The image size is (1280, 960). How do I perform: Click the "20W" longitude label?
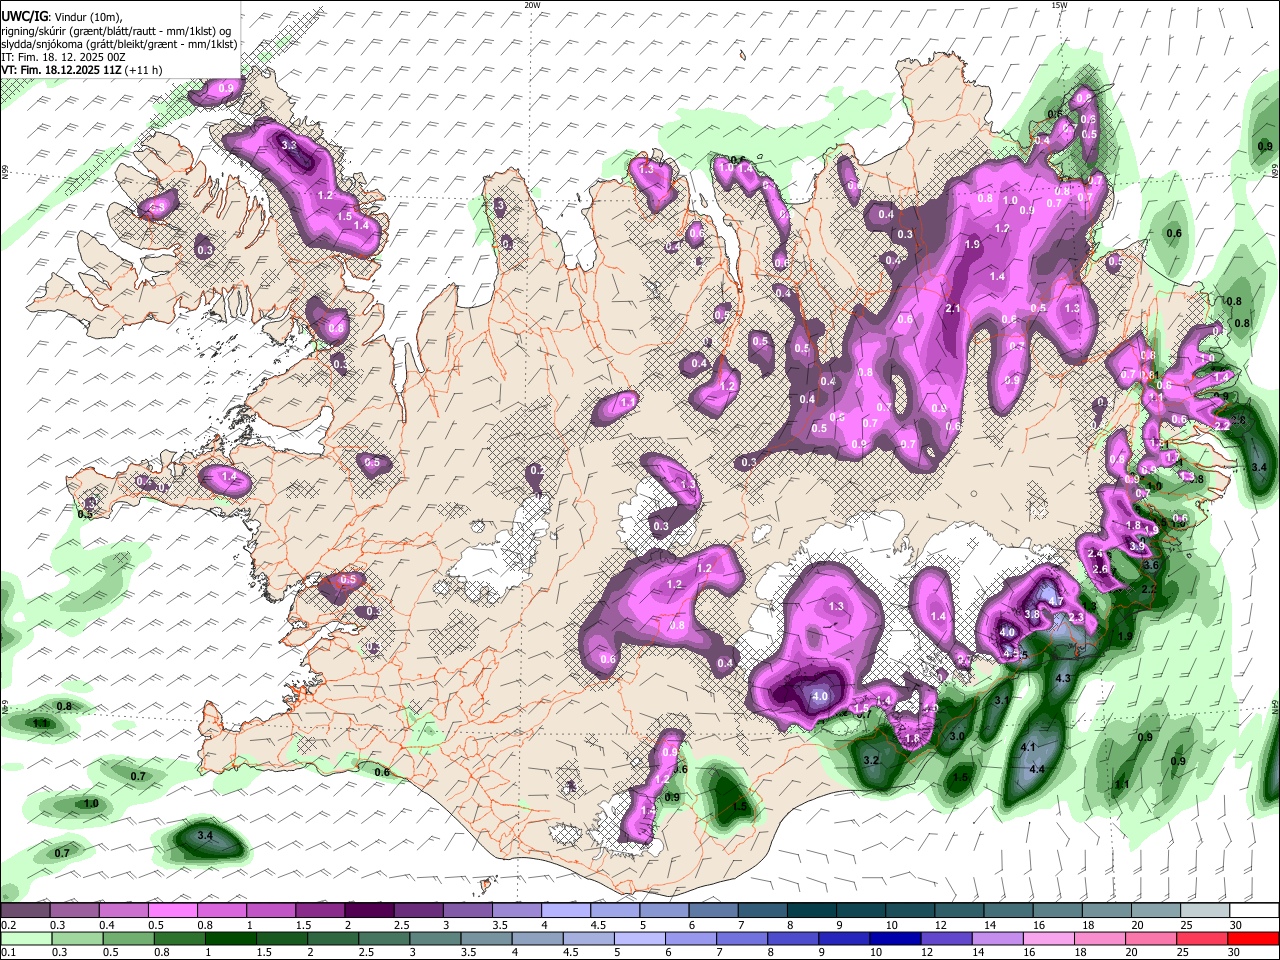pyautogui.click(x=532, y=5)
